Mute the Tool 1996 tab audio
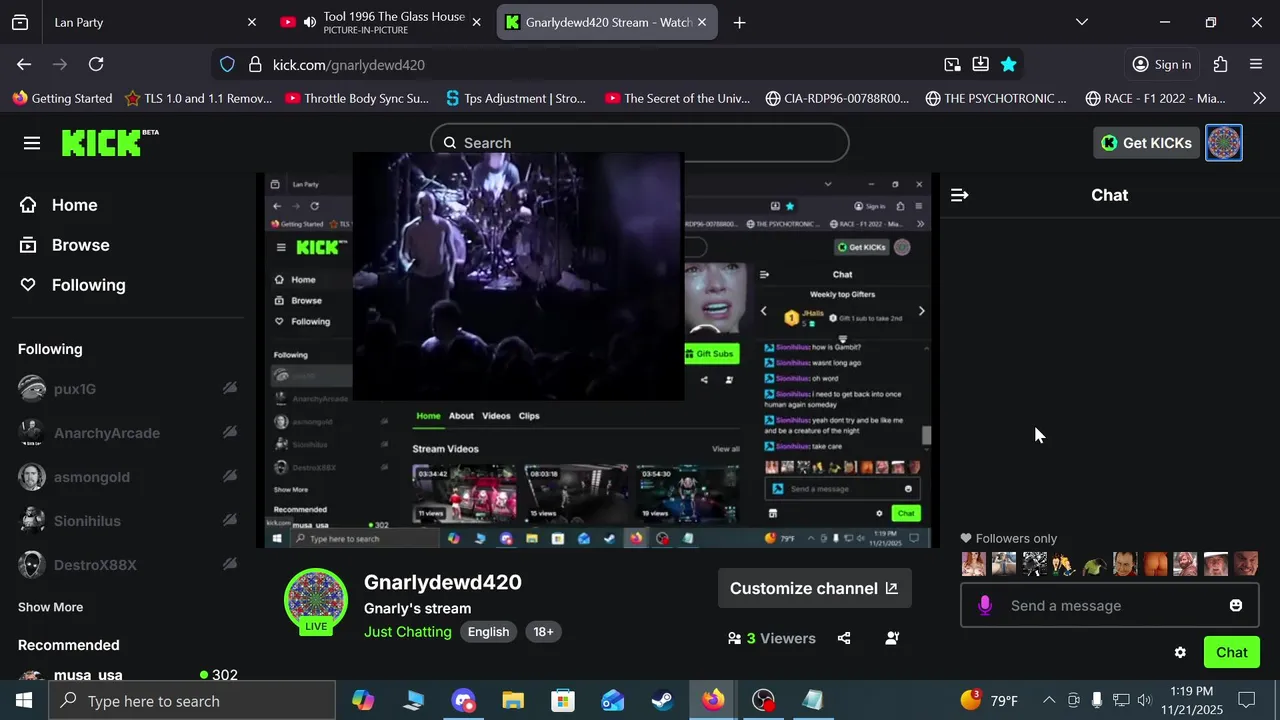 [x=310, y=22]
